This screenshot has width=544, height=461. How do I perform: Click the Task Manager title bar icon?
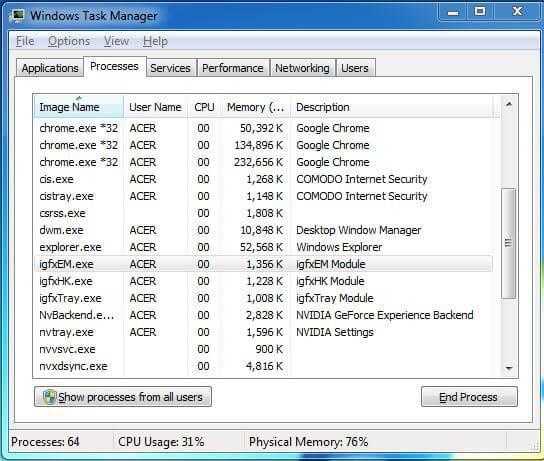[x=18, y=16]
